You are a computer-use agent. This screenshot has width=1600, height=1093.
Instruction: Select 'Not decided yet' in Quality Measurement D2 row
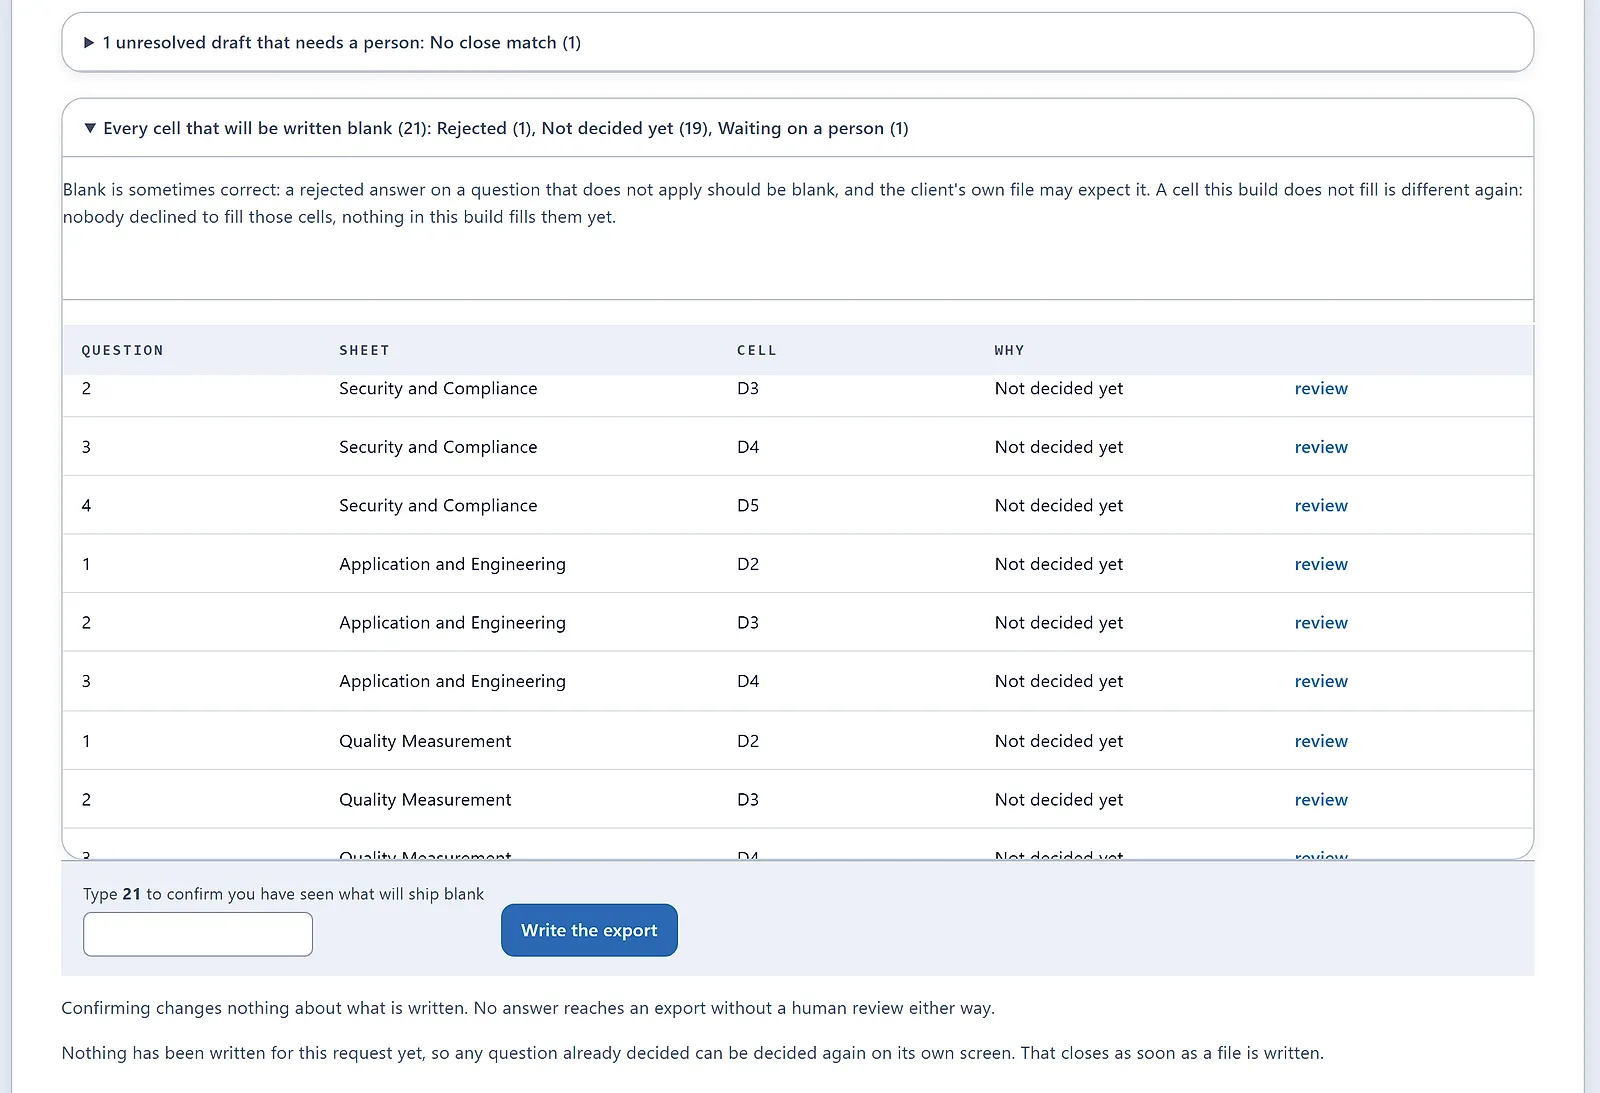1058,741
